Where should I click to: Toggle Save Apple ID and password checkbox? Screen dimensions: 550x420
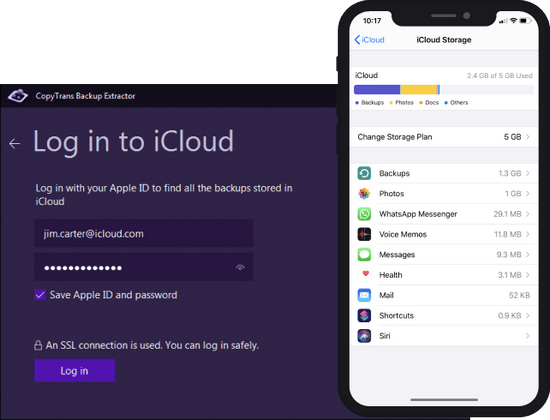pyautogui.click(x=40, y=295)
